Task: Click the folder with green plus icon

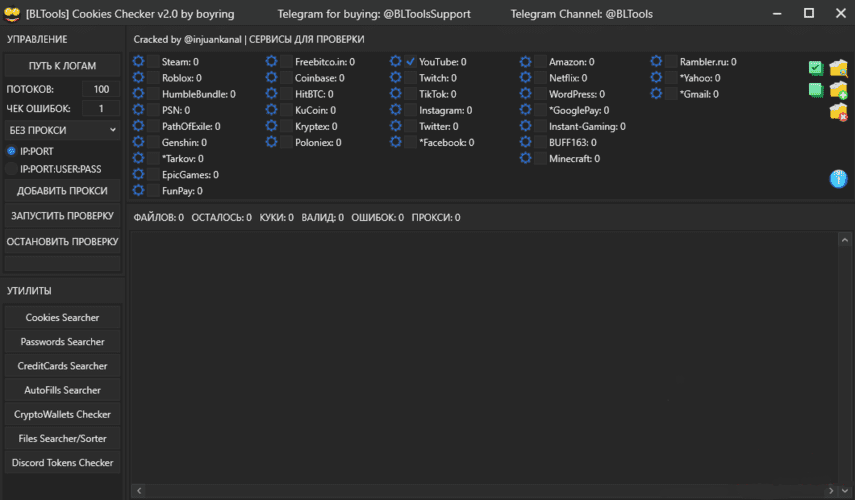Action: pos(839,90)
